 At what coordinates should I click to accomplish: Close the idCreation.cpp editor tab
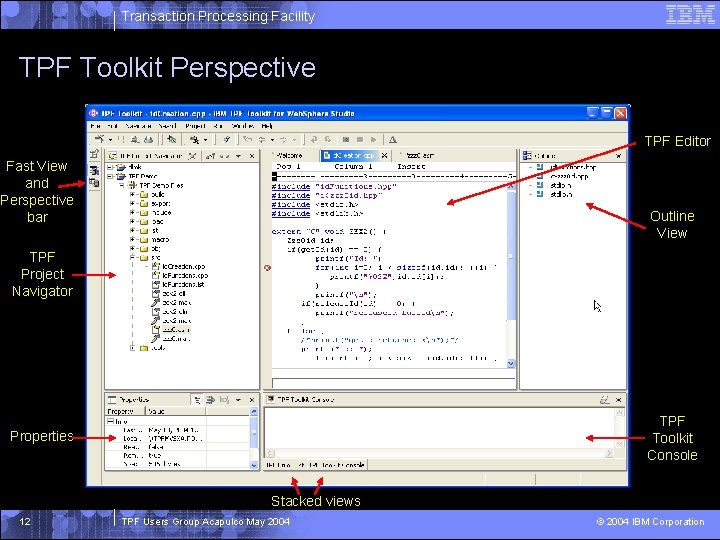click(384, 156)
